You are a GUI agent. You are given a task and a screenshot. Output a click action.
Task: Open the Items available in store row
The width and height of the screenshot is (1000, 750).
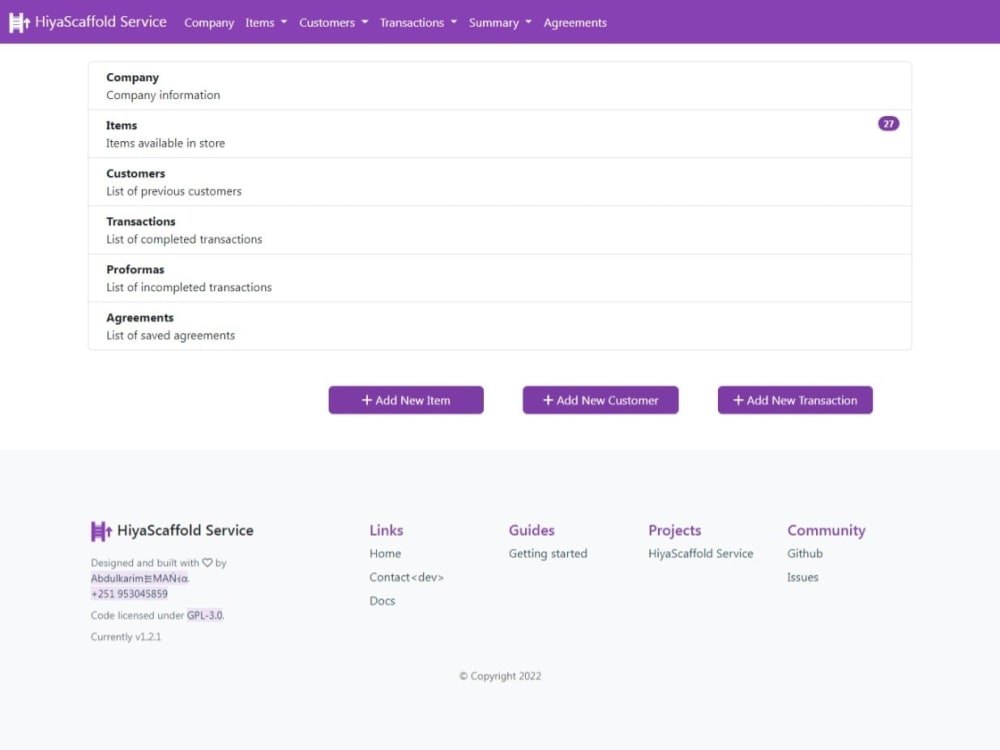click(x=500, y=134)
